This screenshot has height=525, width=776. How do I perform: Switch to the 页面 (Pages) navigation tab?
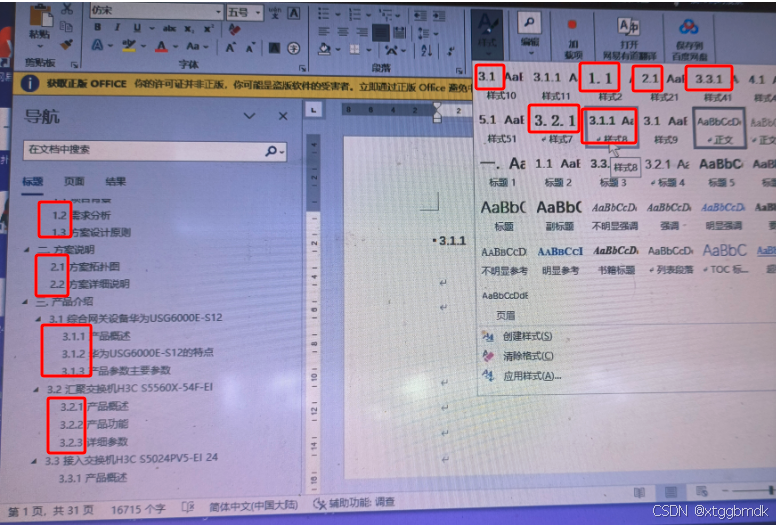[74, 182]
